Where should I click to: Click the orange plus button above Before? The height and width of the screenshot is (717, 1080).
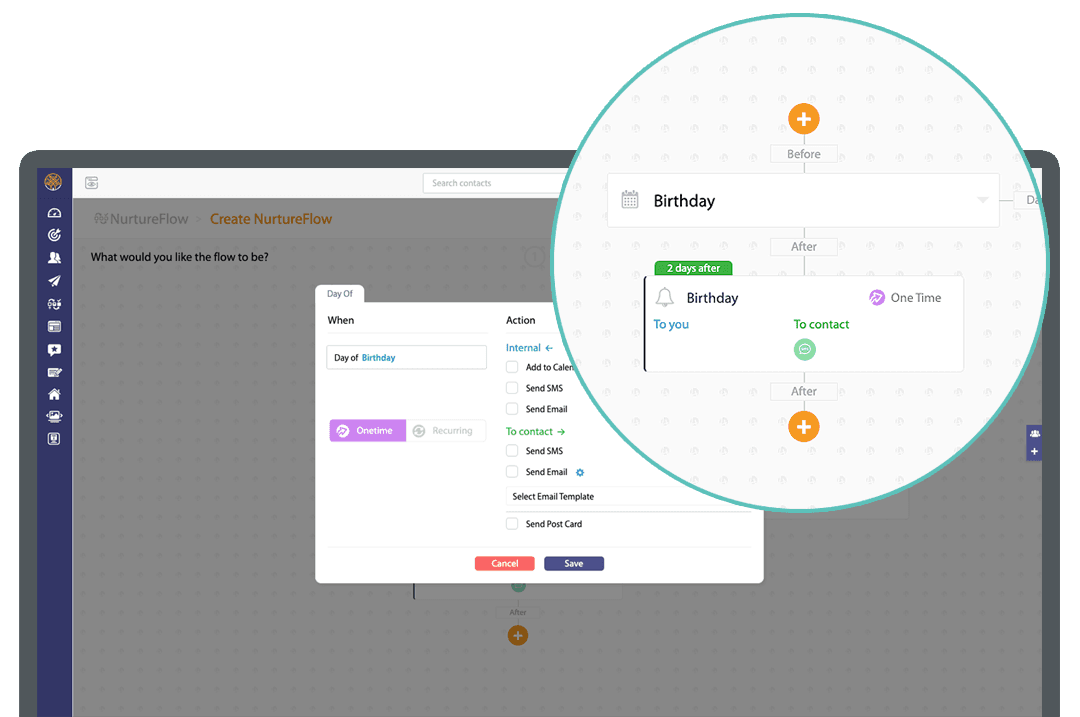click(804, 119)
